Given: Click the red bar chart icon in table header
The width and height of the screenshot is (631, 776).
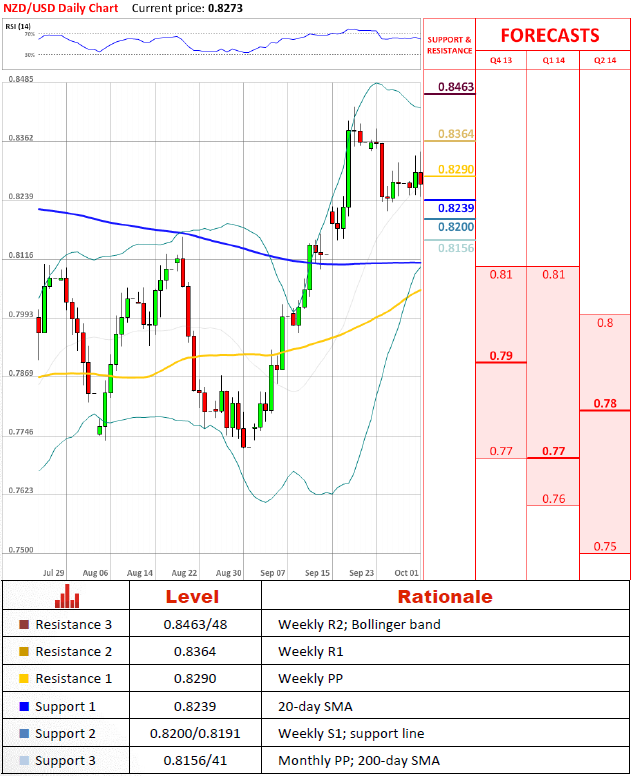Looking at the screenshot, I should click(68, 597).
